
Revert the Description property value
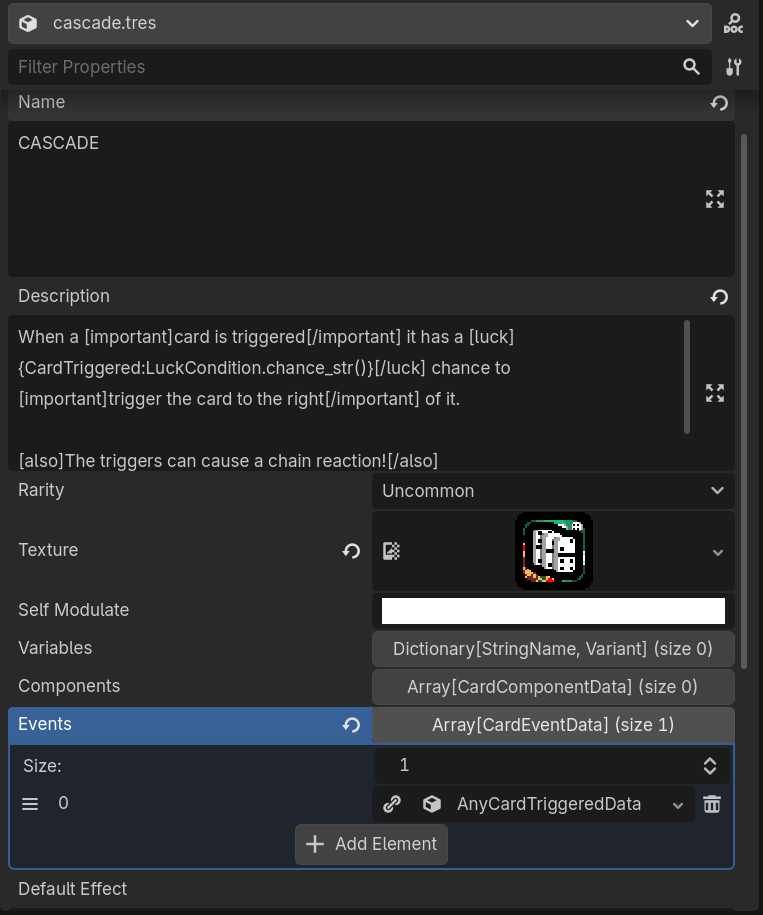pos(718,297)
